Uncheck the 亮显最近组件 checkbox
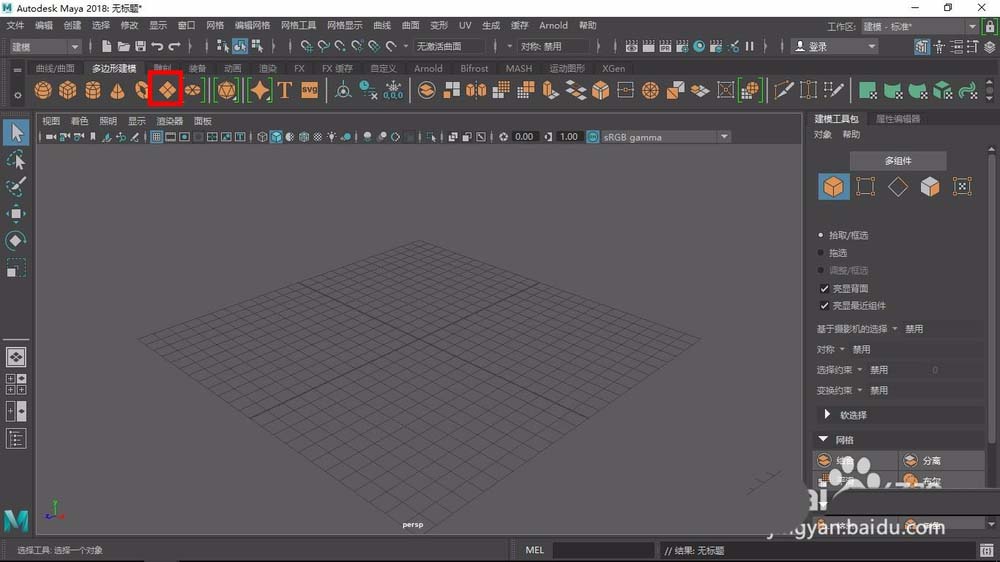1000x562 pixels. coord(824,306)
